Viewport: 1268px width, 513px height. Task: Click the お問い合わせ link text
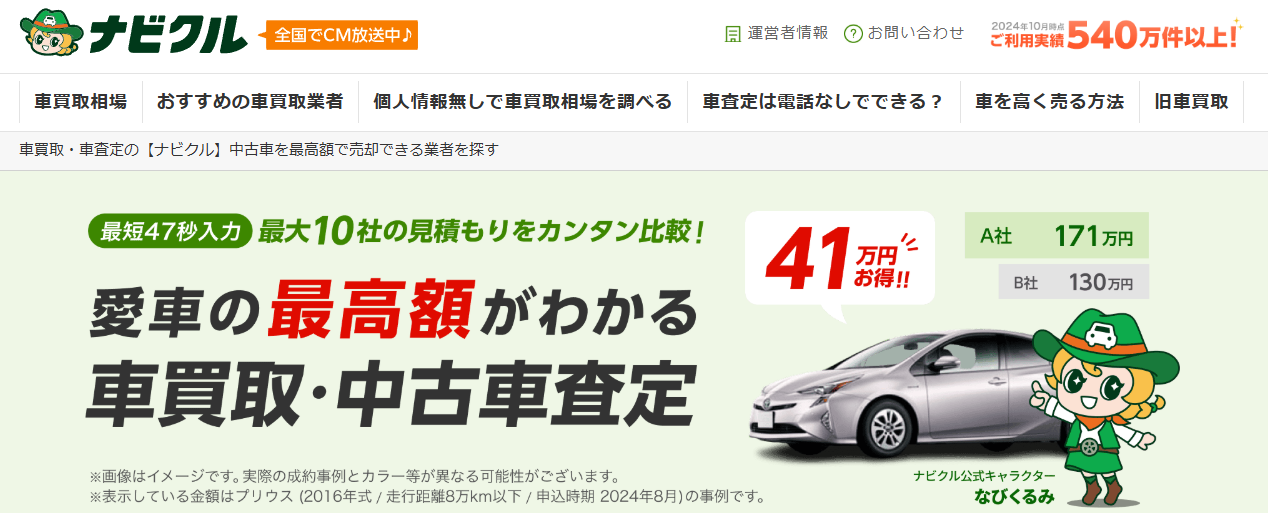coord(916,33)
